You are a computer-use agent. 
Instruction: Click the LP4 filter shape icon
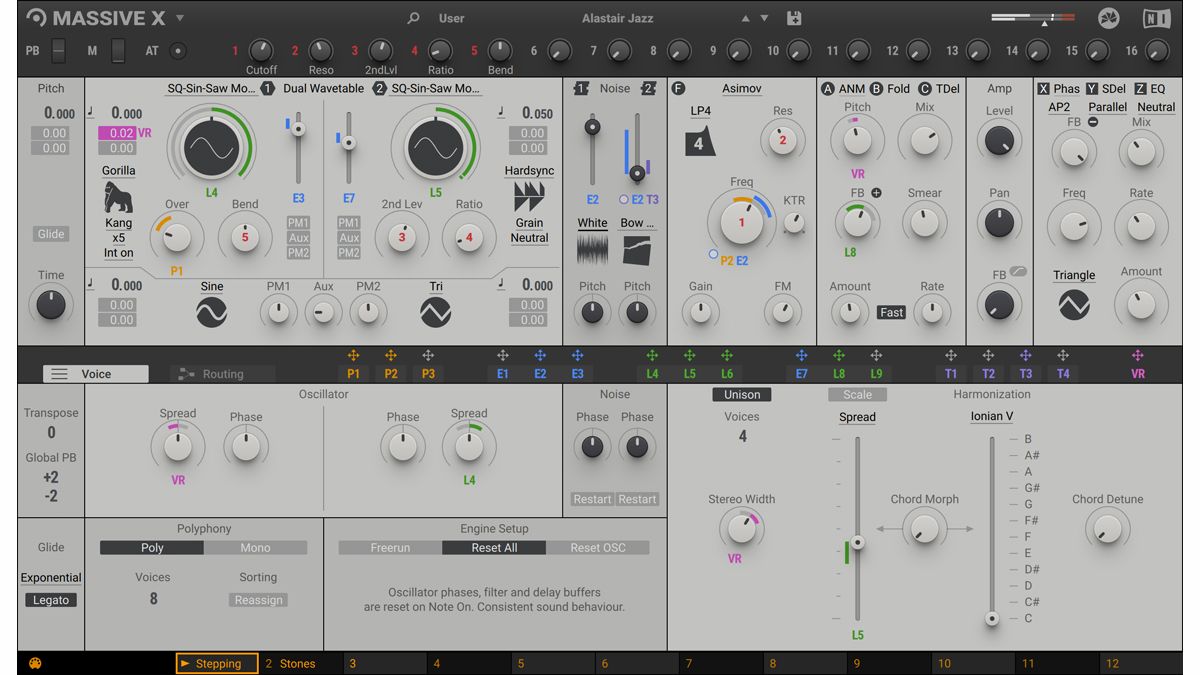[x=700, y=141]
